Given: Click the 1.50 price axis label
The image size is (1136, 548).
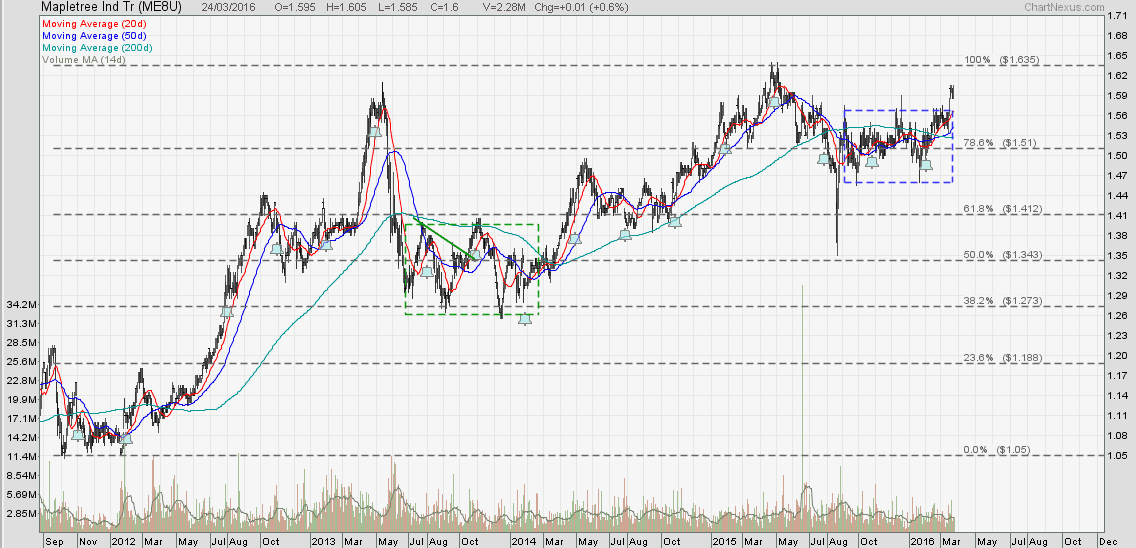Looking at the screenshot, I should pyautogui.click(x=1118, y=156).
